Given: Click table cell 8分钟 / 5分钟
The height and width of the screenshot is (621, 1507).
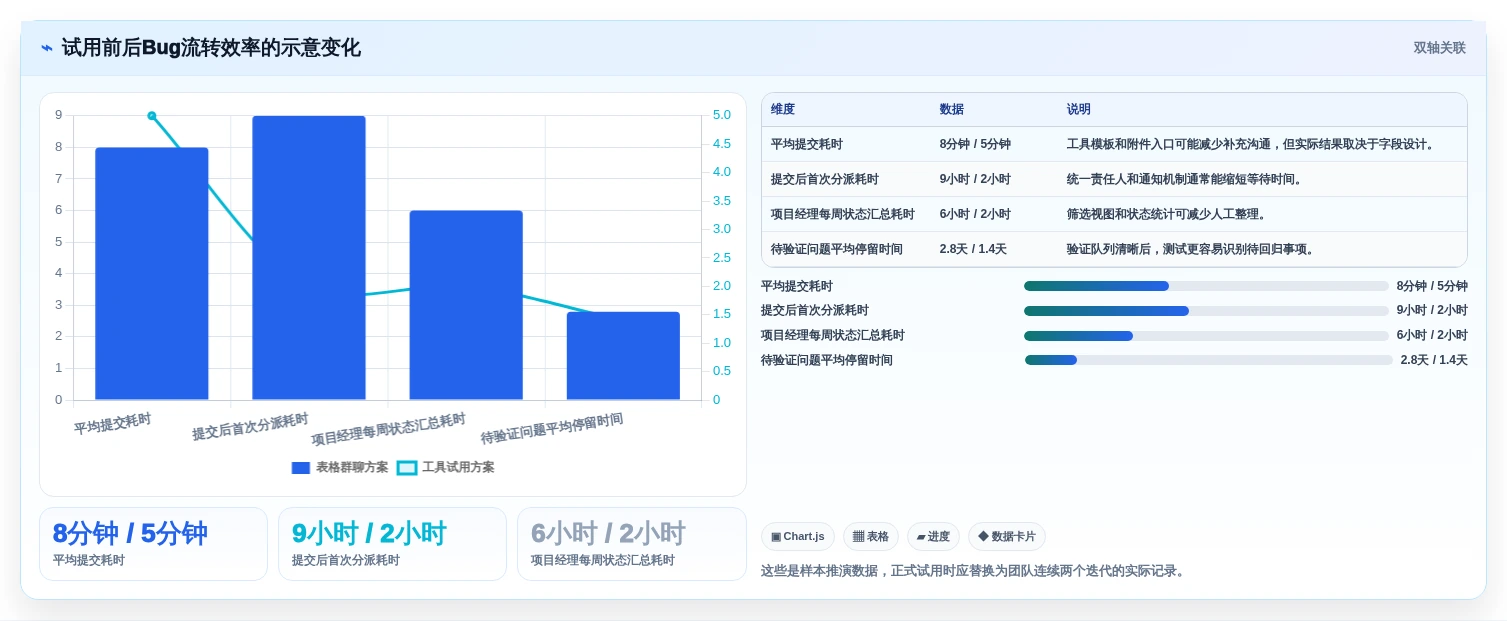Looking at the screenshot, I should [975, 144].
